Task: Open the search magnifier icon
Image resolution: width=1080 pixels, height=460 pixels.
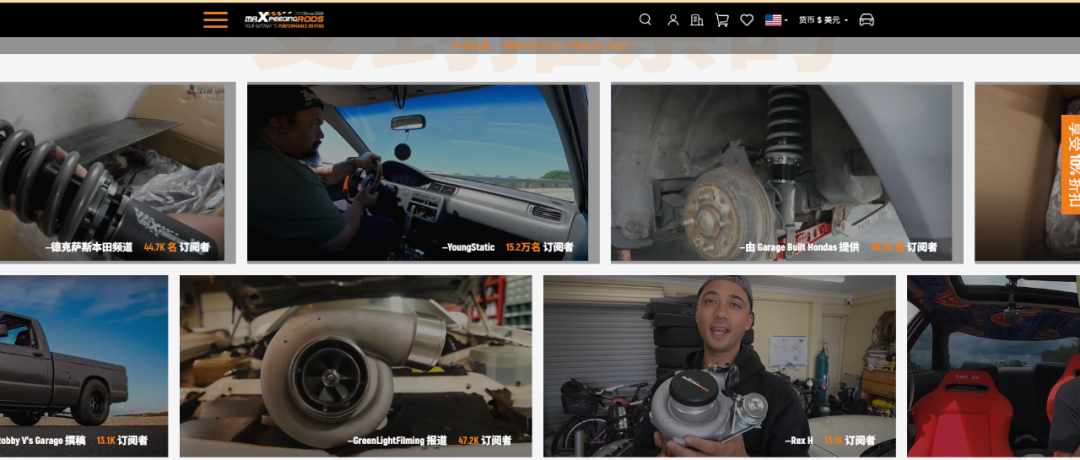Action: 645,19
